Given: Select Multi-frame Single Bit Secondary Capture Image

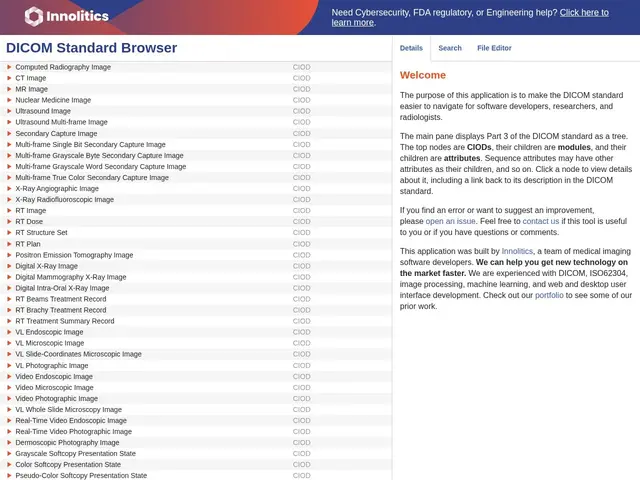Looking at the screenshot, I should click(x=196, y=144).
